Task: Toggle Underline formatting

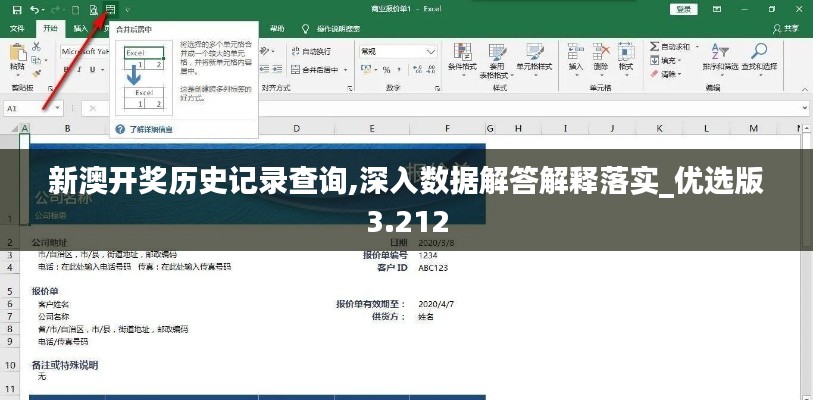Action: click(92, 70)
